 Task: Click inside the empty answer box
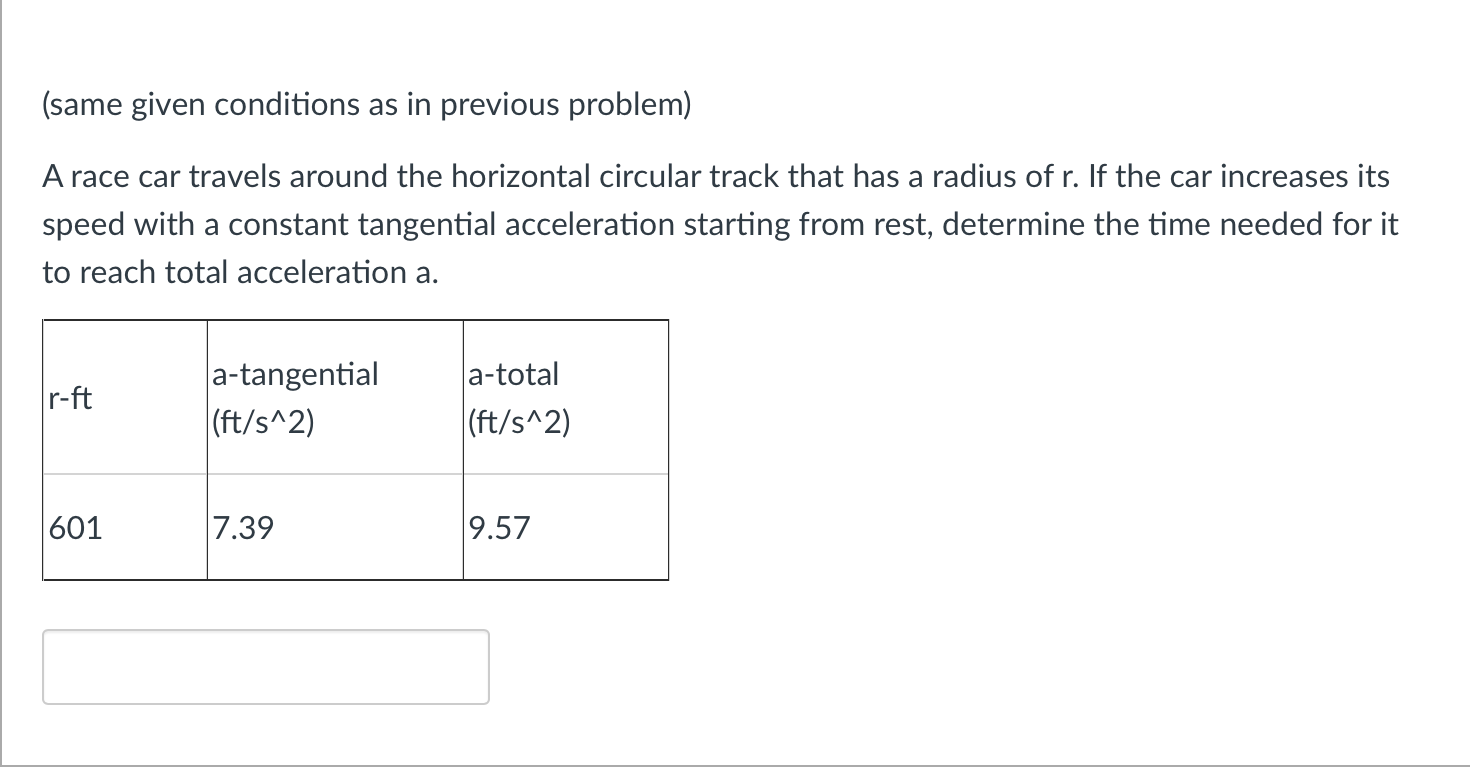[265, 666]
